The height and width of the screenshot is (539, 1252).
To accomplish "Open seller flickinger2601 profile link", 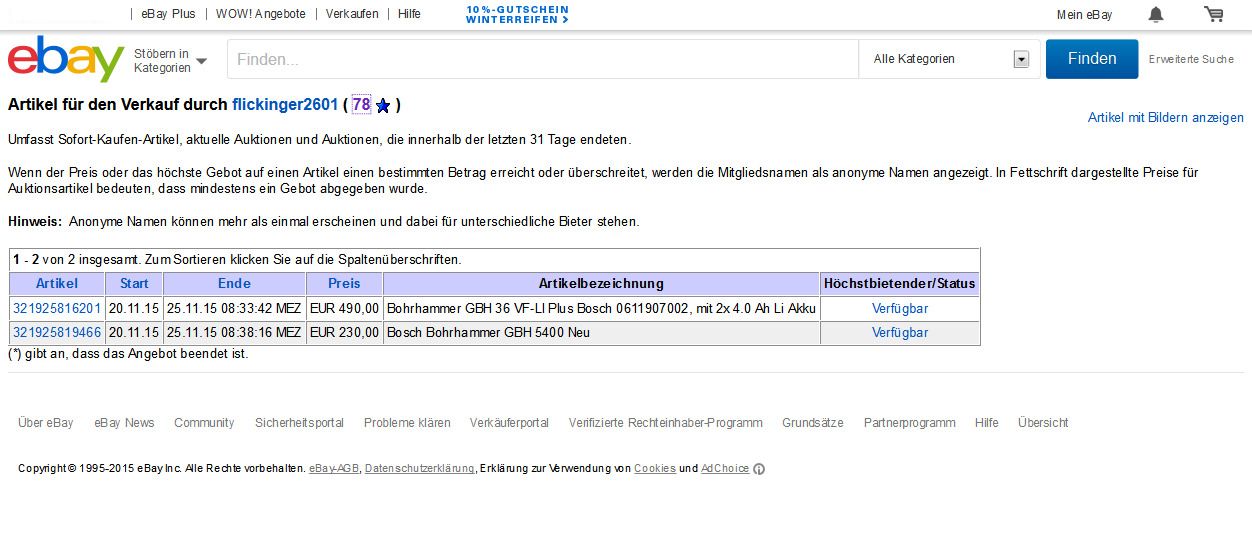I will tap(285, 104).
